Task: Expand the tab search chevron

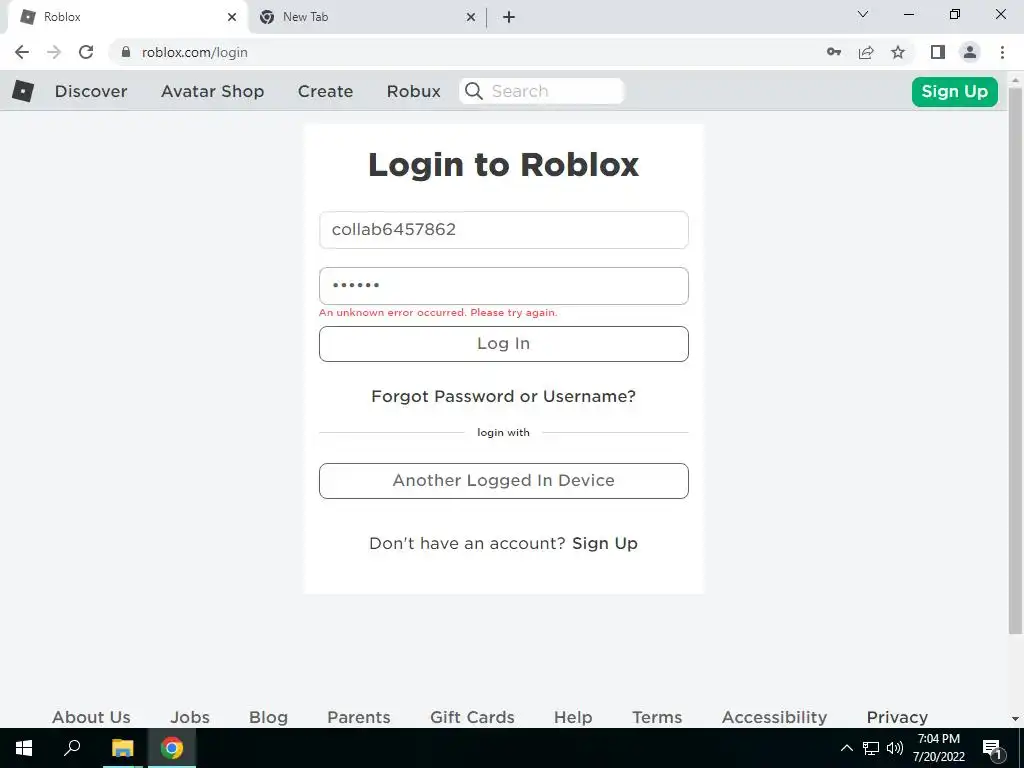Action: click(863, 14)
